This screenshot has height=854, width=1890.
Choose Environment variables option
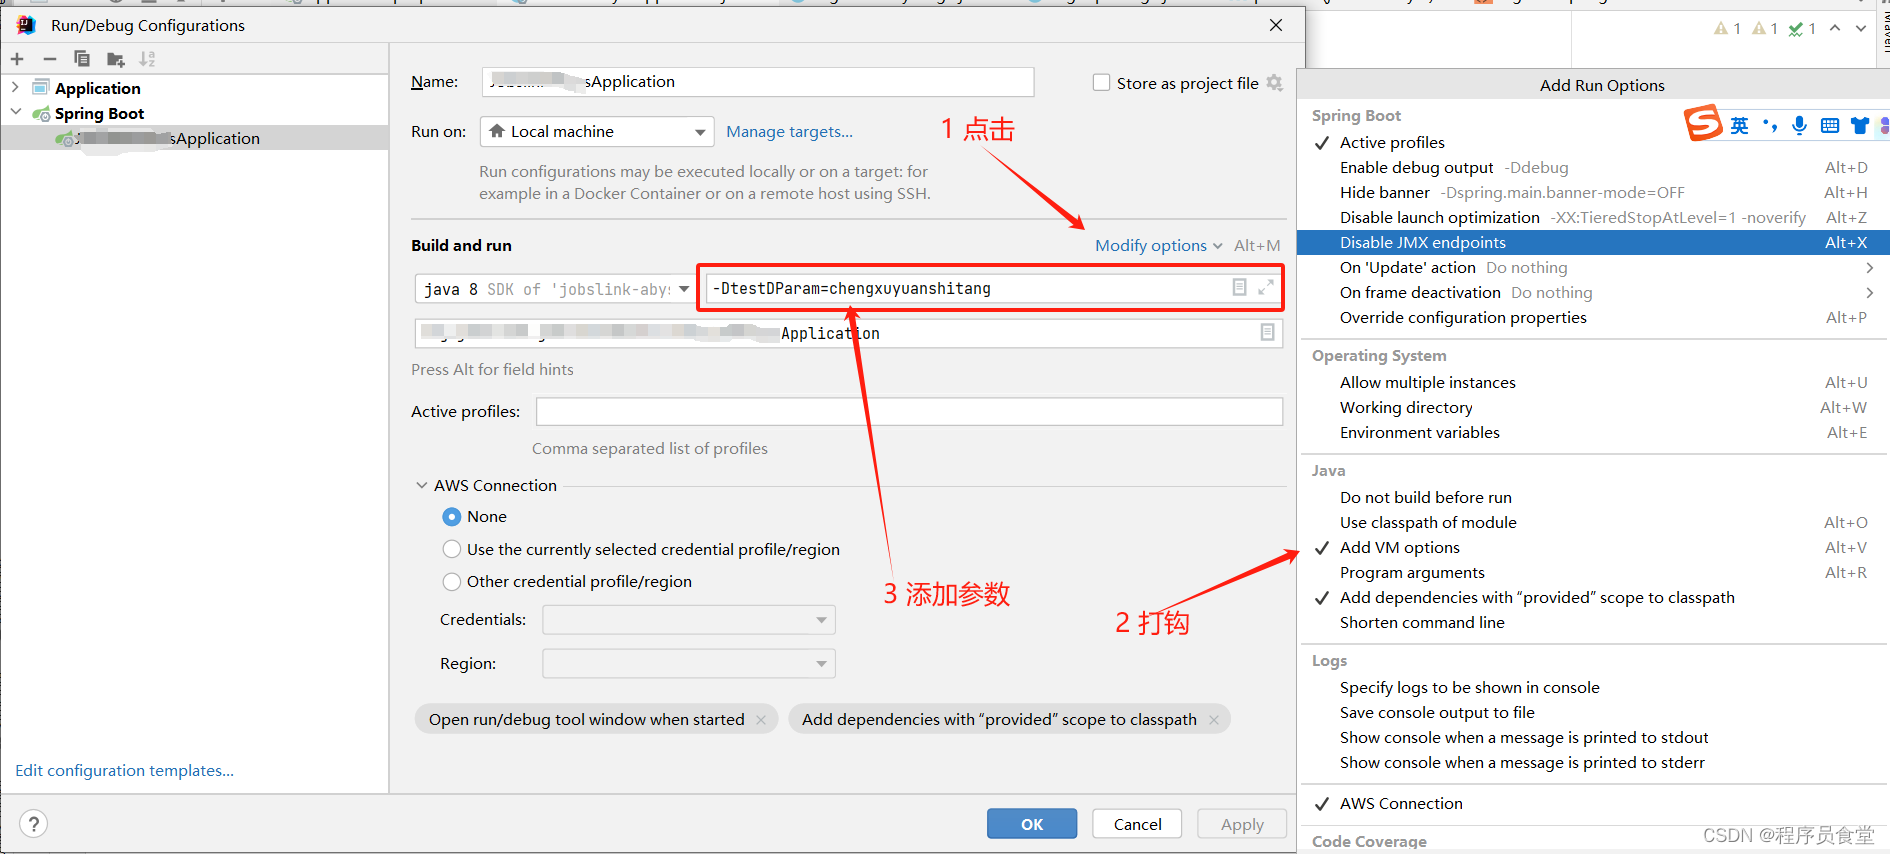pos(1593,432)
